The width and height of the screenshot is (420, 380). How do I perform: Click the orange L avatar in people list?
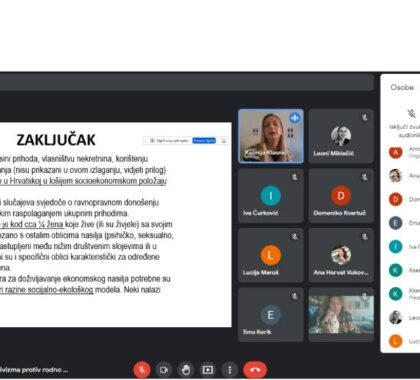396,341
